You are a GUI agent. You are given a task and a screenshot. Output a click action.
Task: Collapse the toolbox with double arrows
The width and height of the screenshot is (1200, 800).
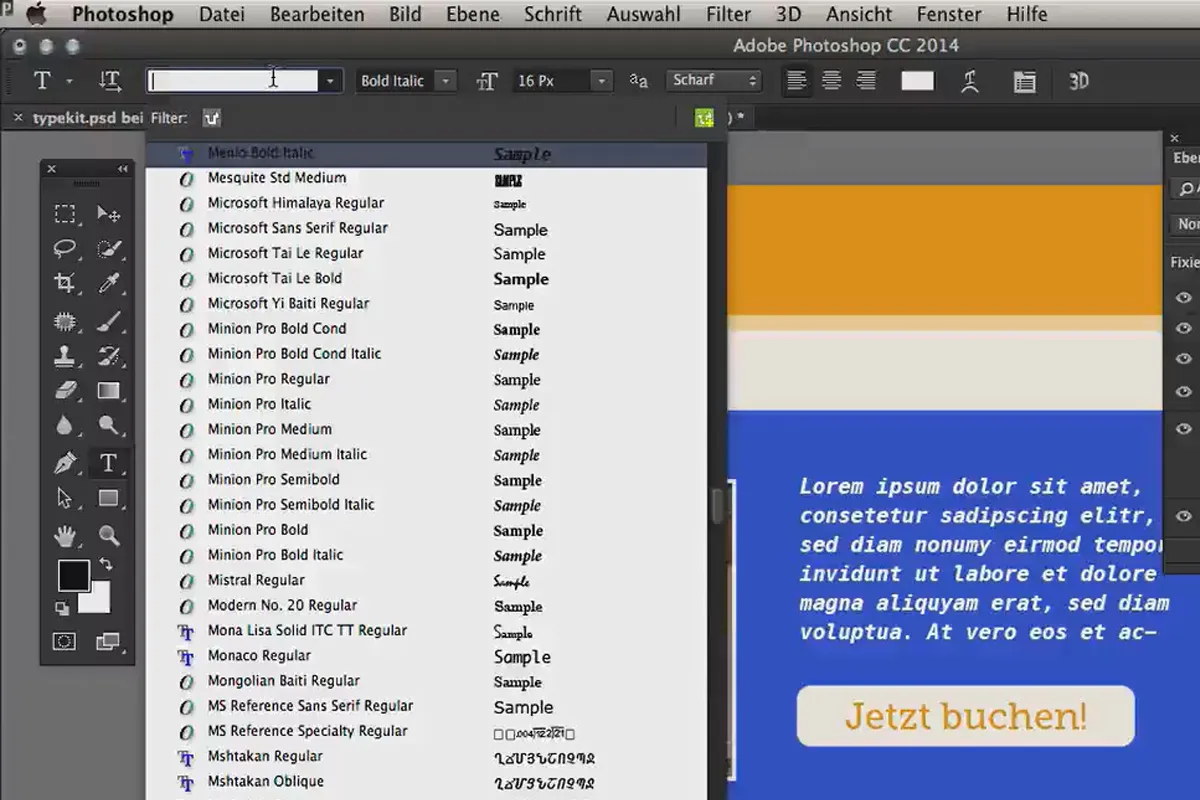pos(123,169)
